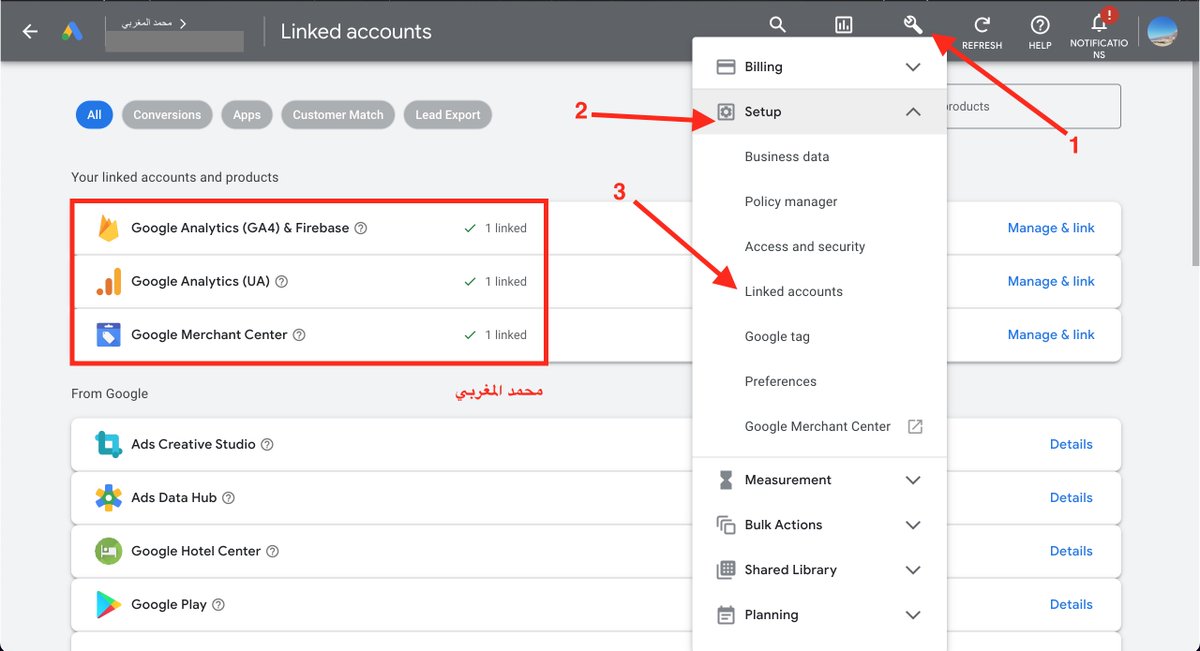This screenshot has height=651, width=1200.
Task: Click the Shared Library grid icon
Action: click(726, 570)
